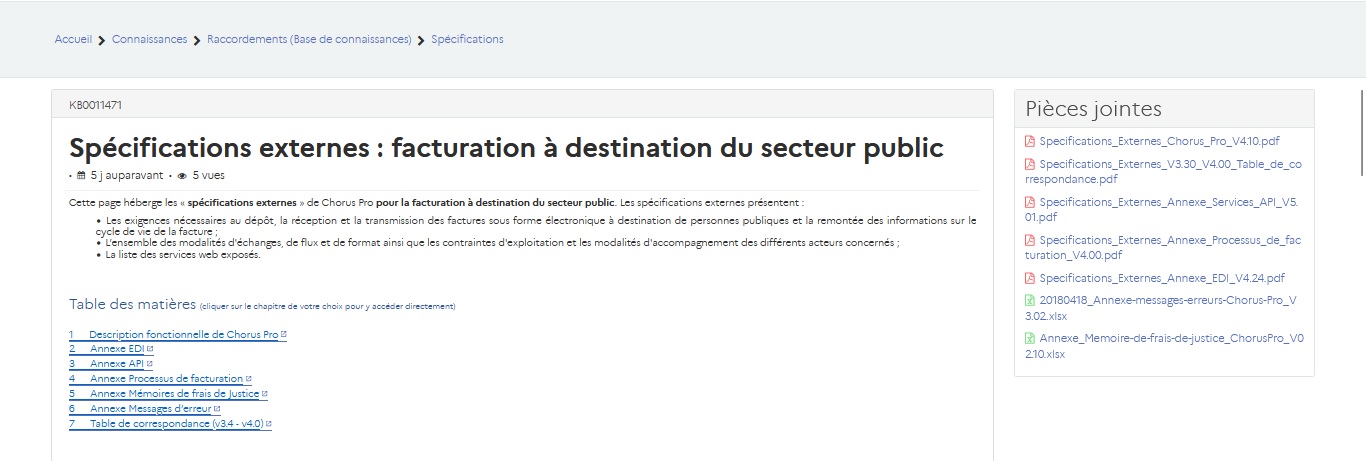Click Excel icon of Memoire-de-frais-de-justice attachment
This screenshot has width=1366, height=461.
[1030, 339]
